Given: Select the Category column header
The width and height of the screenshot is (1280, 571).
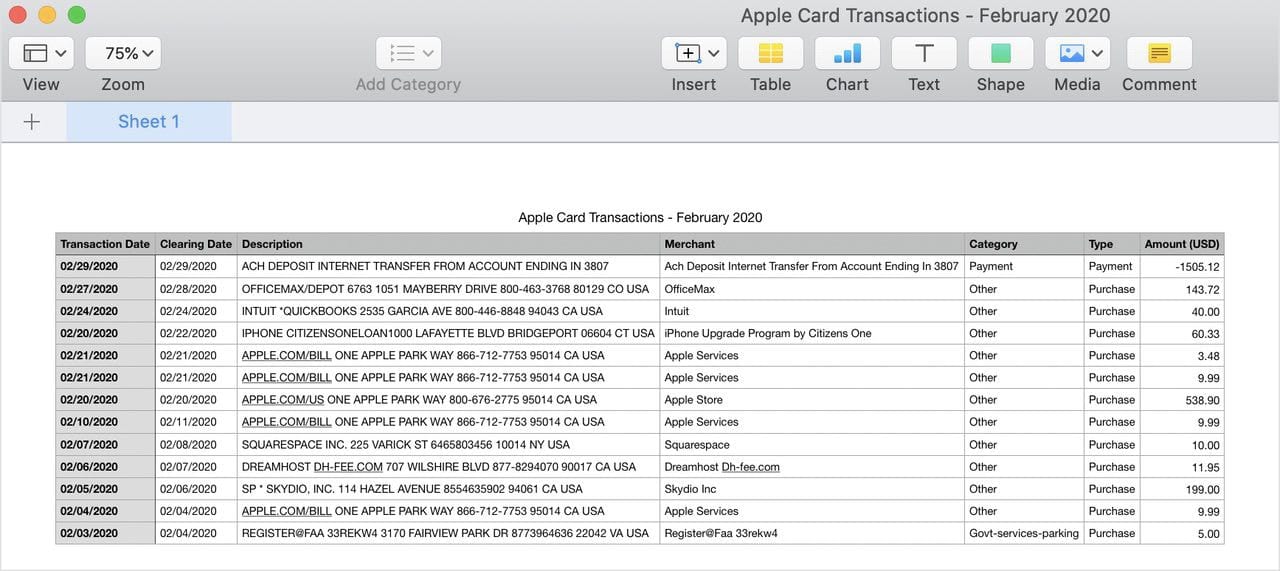Looking at the screenshot, I should pyautogui.click(x=1024, y=244).
